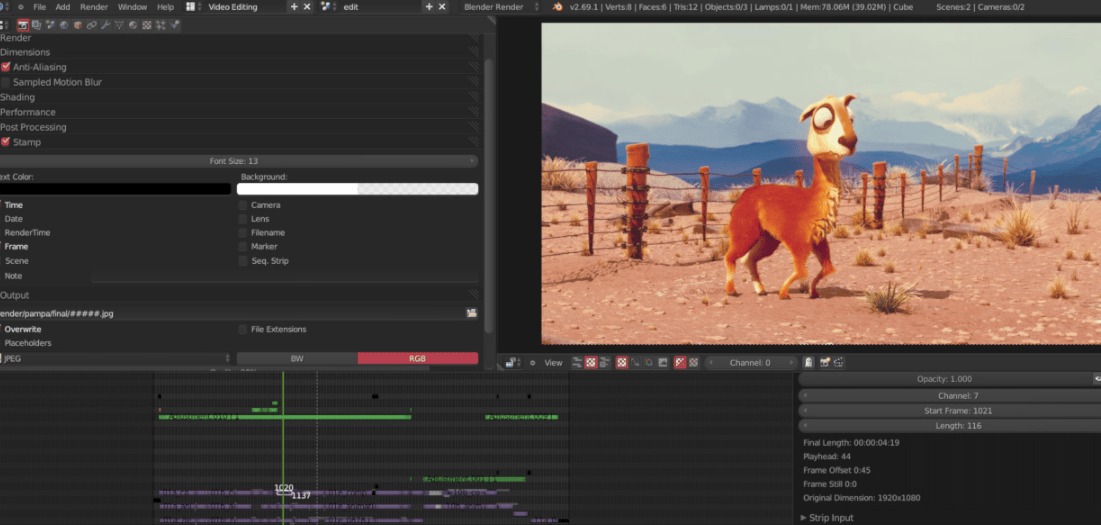
Task: Browse output folder icon beside file path
Action: (472, 313)
